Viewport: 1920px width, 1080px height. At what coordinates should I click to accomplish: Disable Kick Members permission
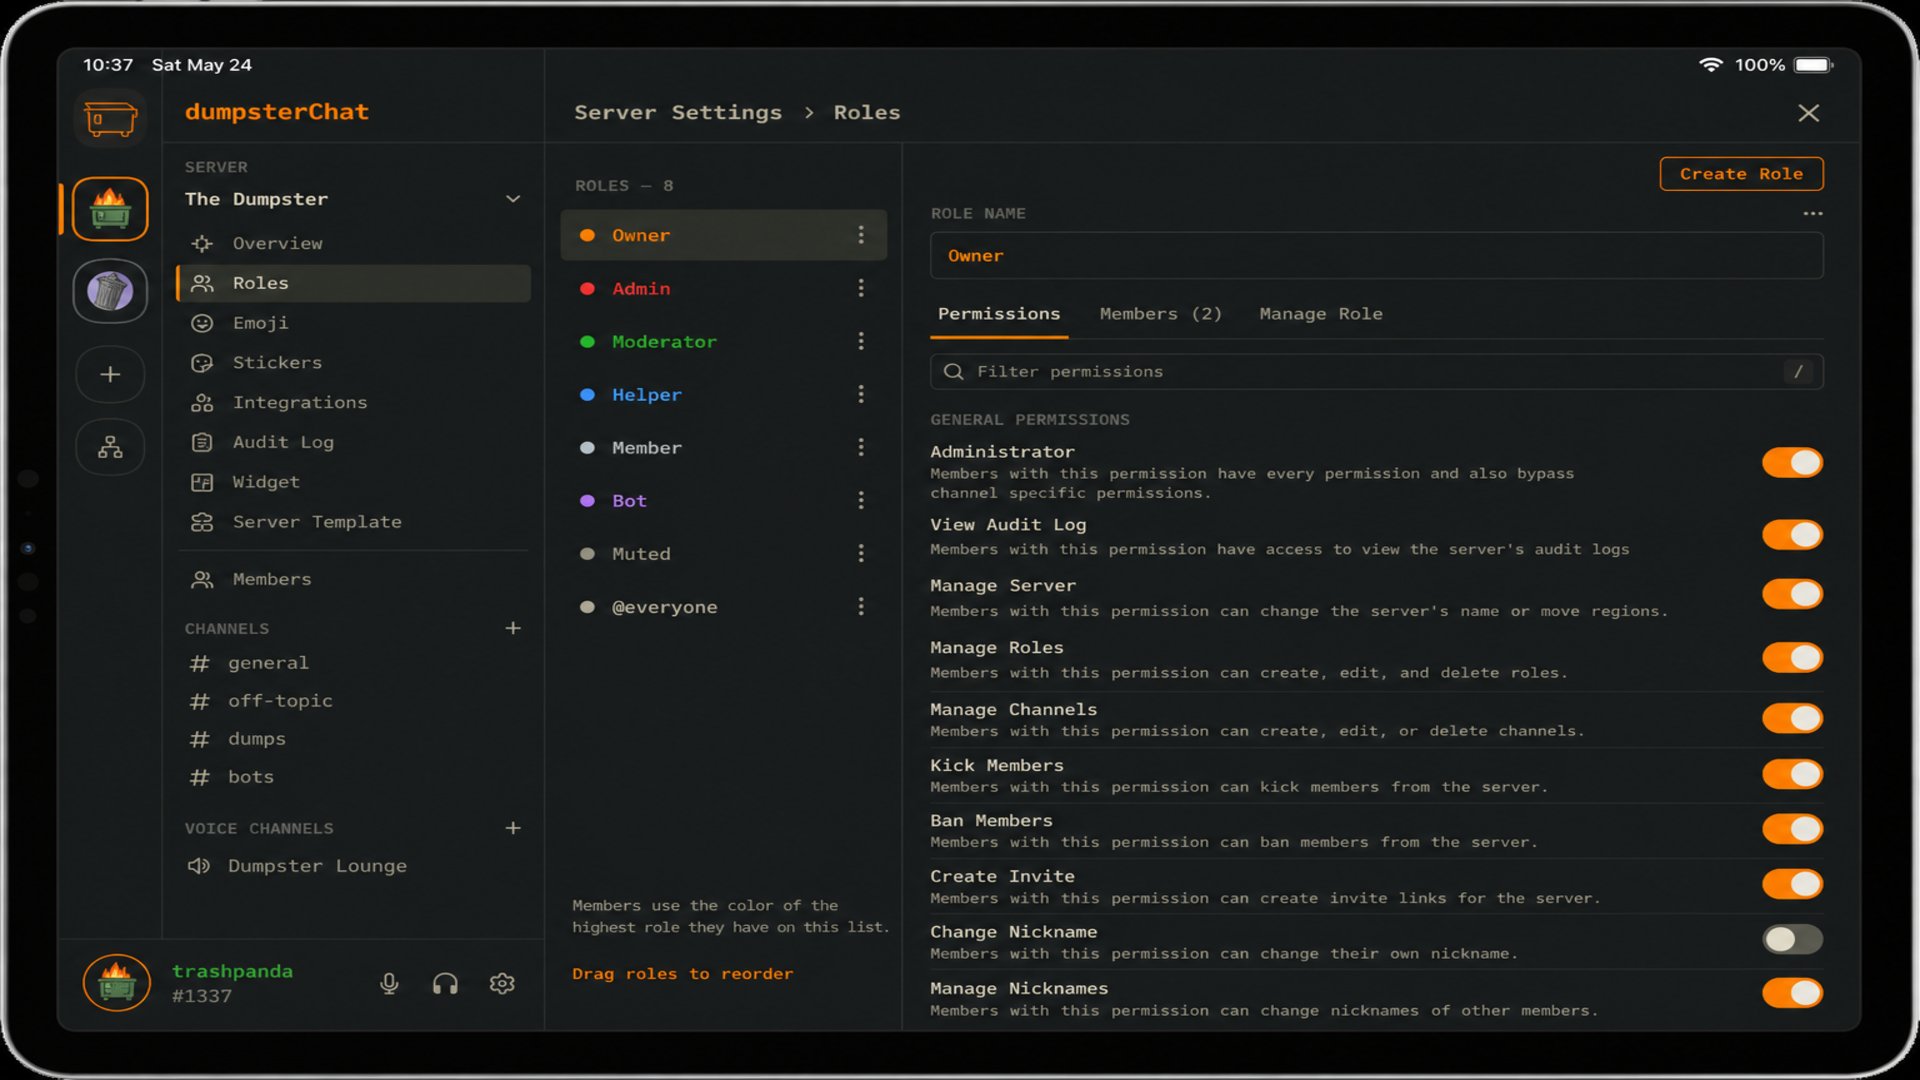pos(1792,774)
